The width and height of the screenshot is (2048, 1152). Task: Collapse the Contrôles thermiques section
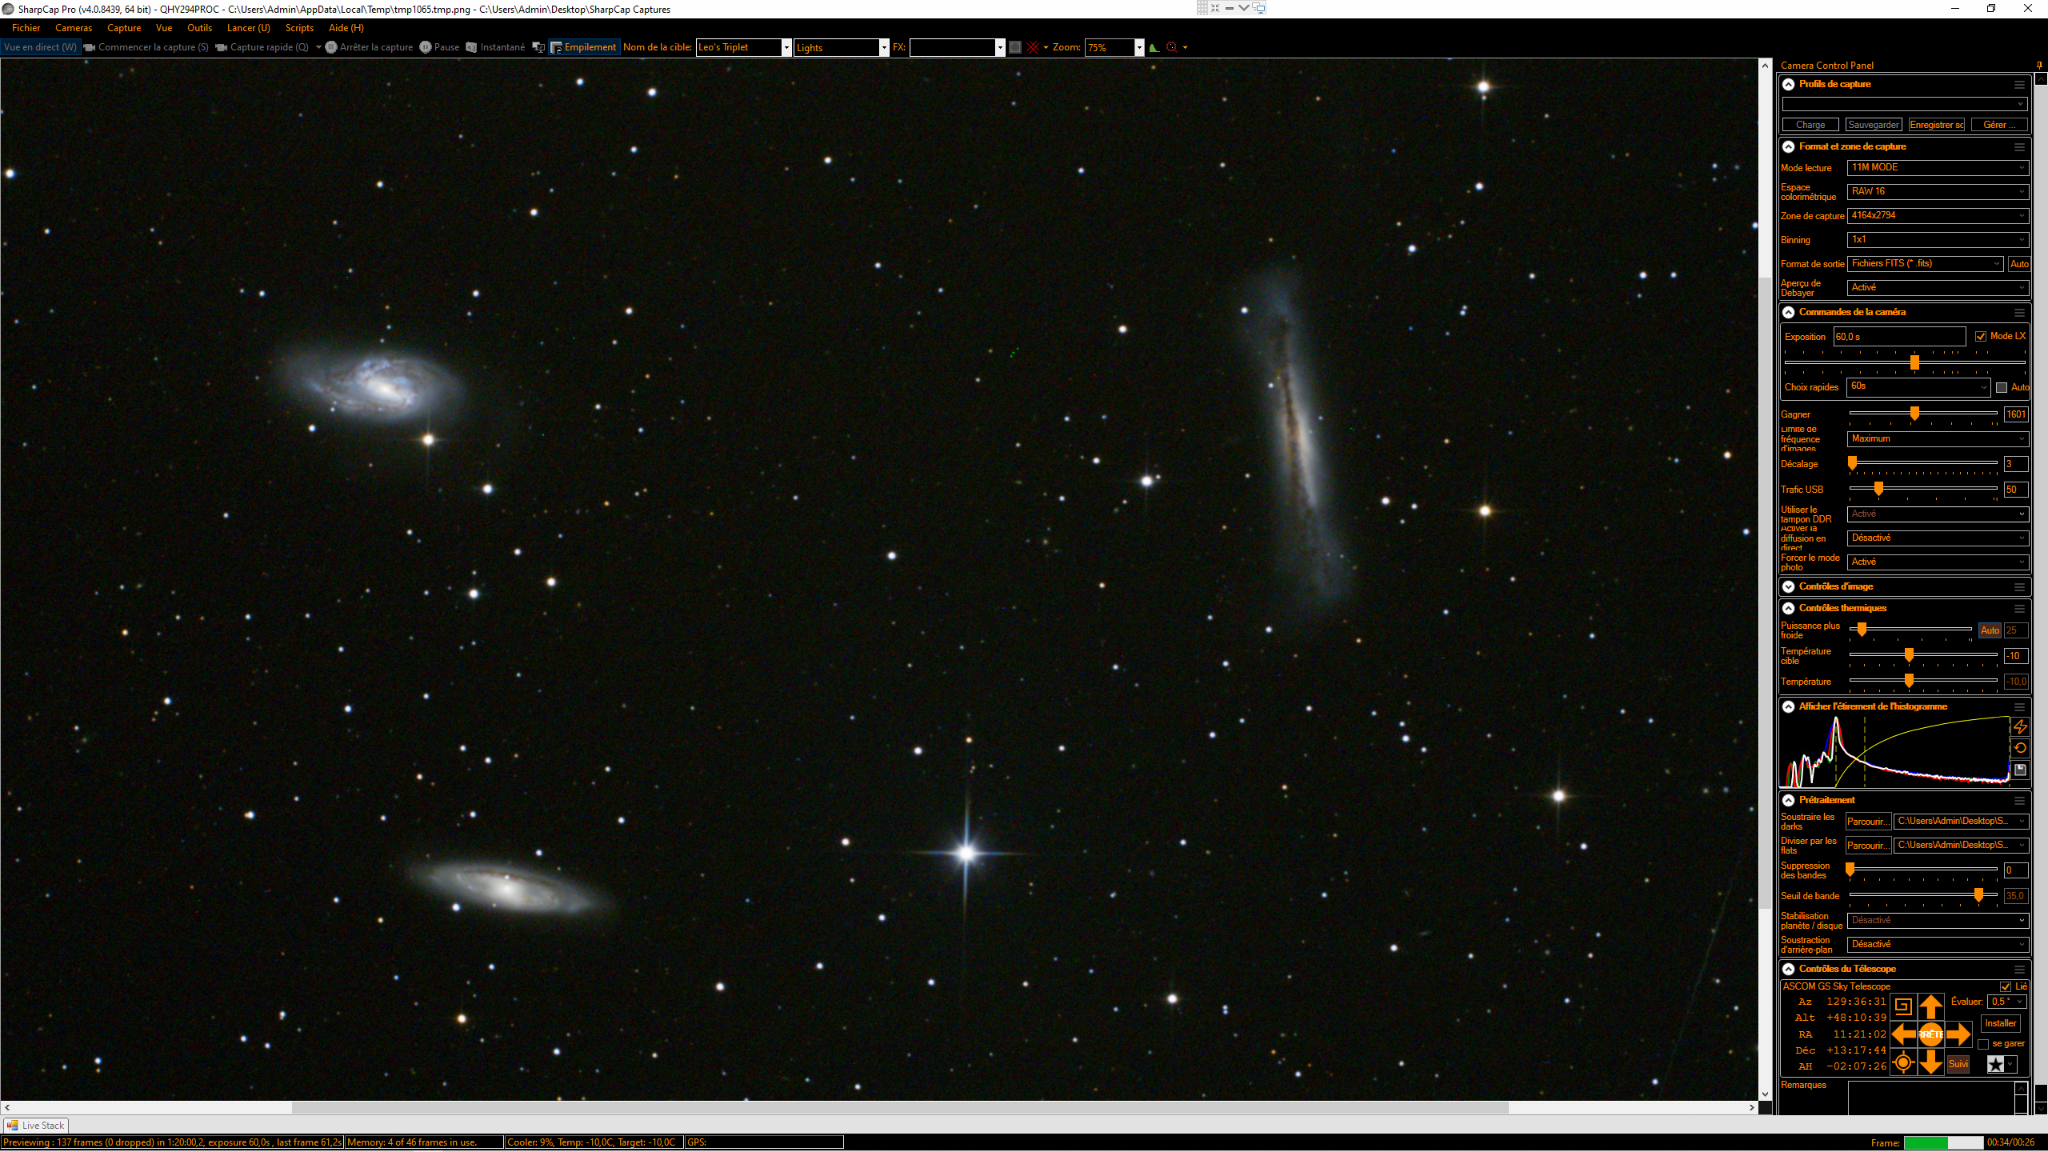[1788, 608]
